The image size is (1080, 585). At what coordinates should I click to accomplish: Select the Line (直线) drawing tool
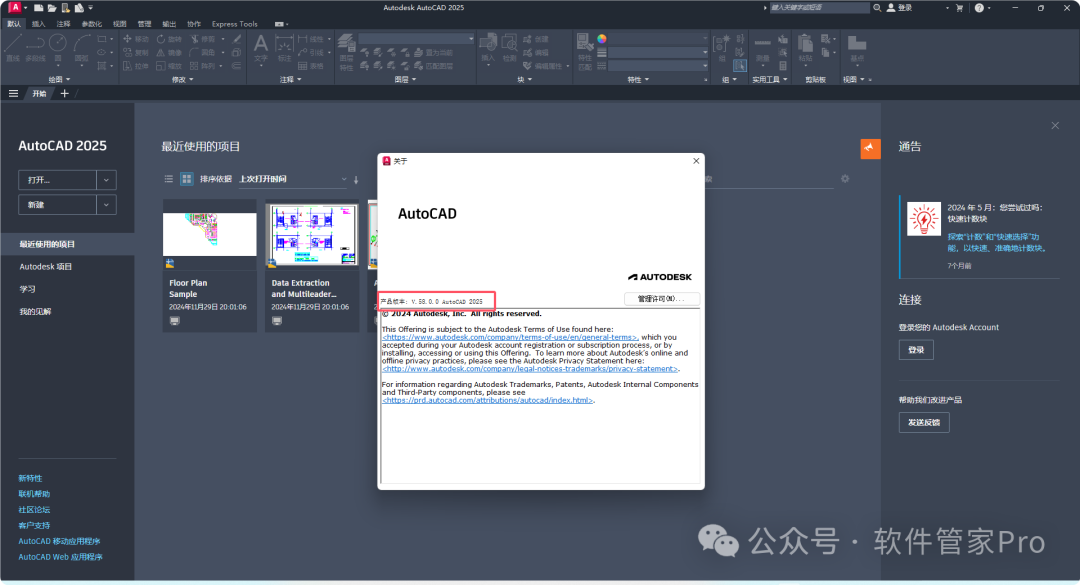pos(12,47)
